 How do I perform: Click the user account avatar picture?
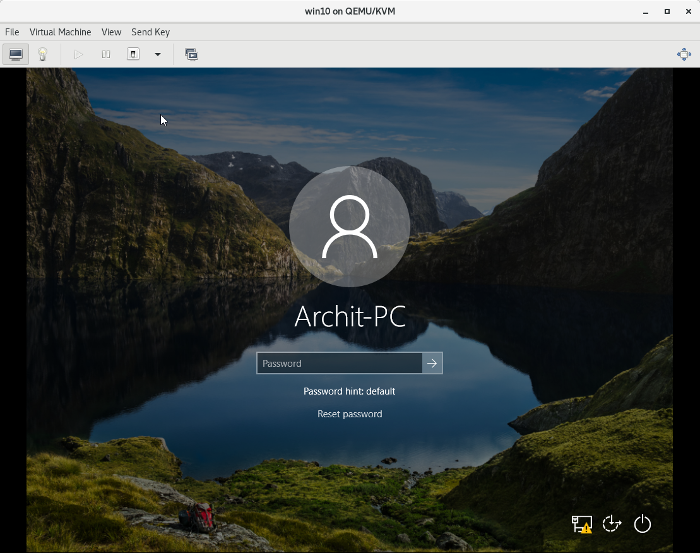coord(349,226)
